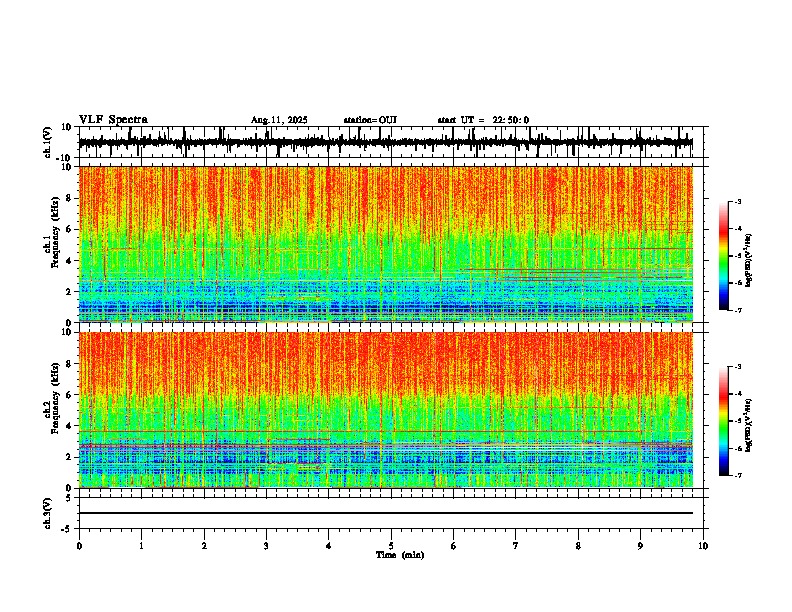Viewport: 792px width, 612px height.
Task: Click the time axis tick label "9"
Action: [x=640, y=546]
